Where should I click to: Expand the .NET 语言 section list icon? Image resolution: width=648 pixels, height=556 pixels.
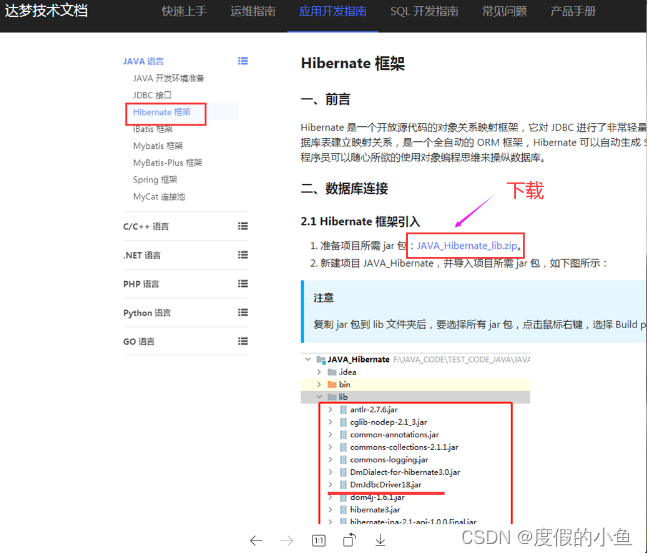click(243, 255)
